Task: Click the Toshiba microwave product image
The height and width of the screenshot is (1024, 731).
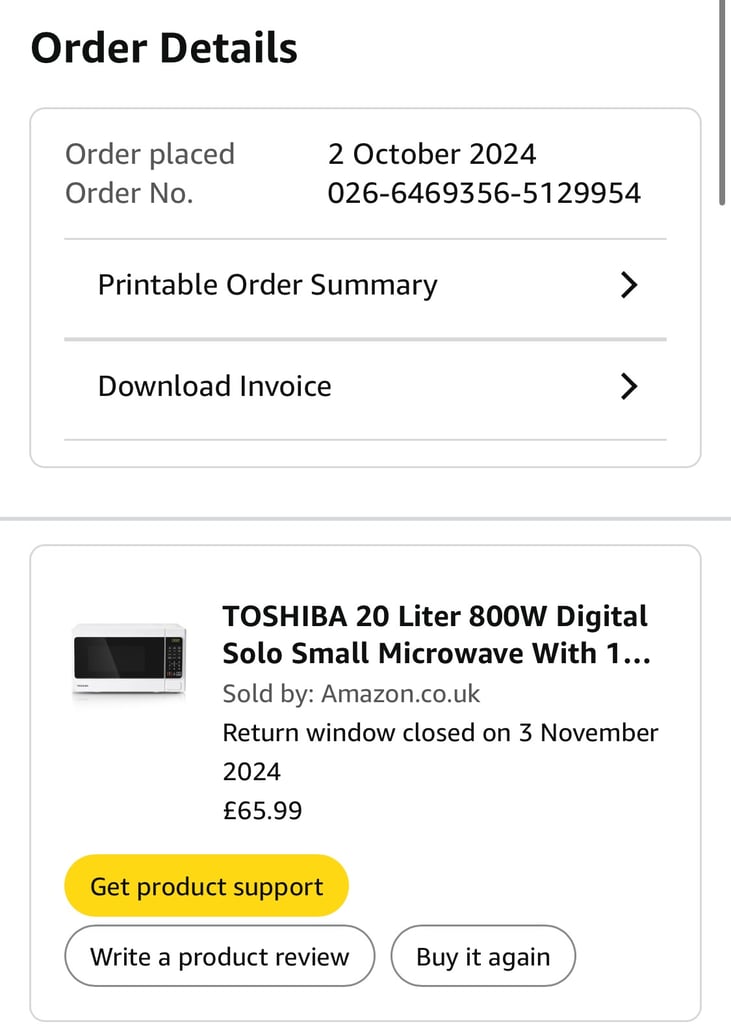Action: coord(129,661)
